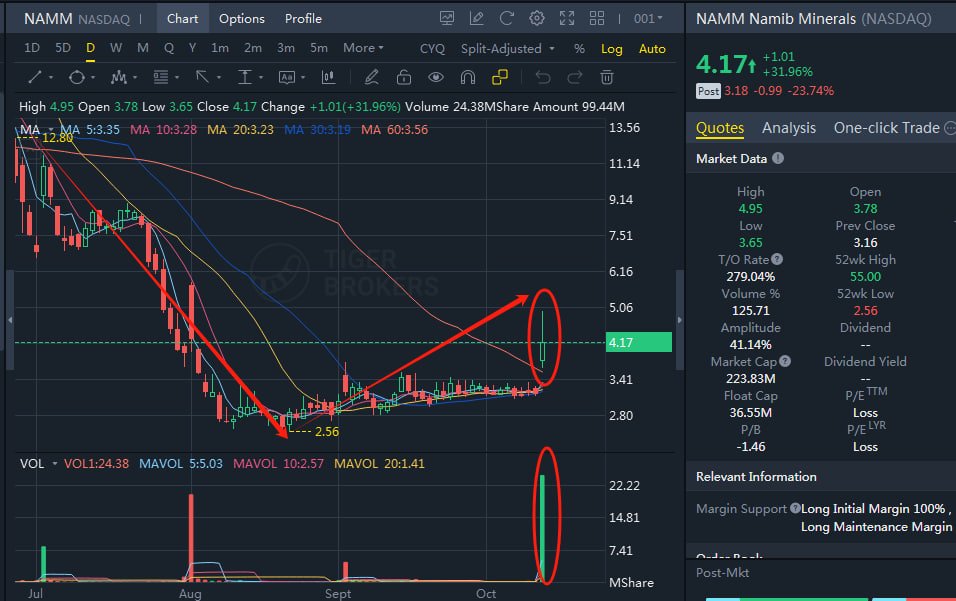This screenshot has width=956, height=601.
Task: Open the multi-chart grid layout icon
Action: tap(597, 18)
